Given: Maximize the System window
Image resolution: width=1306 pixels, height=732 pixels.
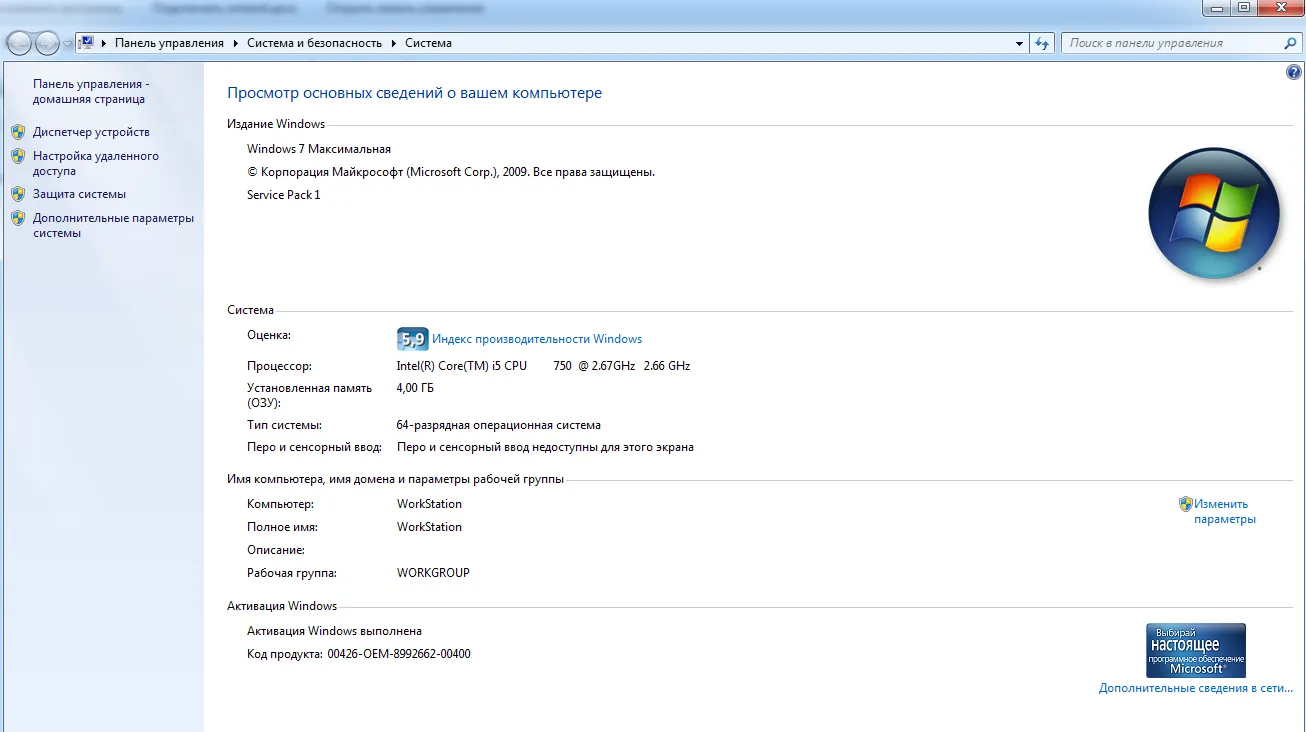Looking at the screenshot, I should (1244, 7).
